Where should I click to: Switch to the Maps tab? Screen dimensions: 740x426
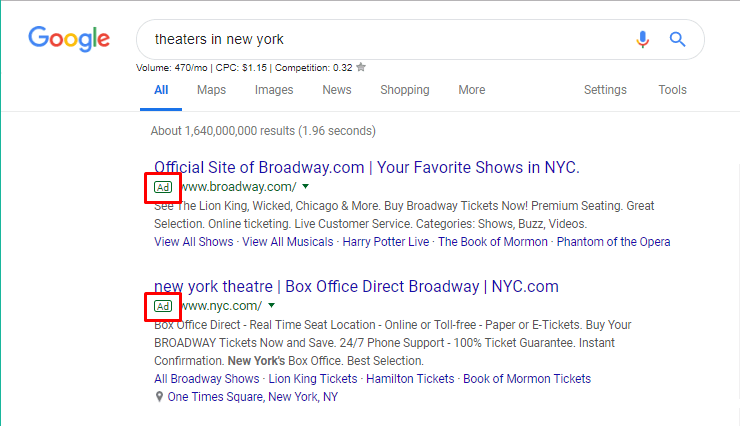(x=211, y=90)
